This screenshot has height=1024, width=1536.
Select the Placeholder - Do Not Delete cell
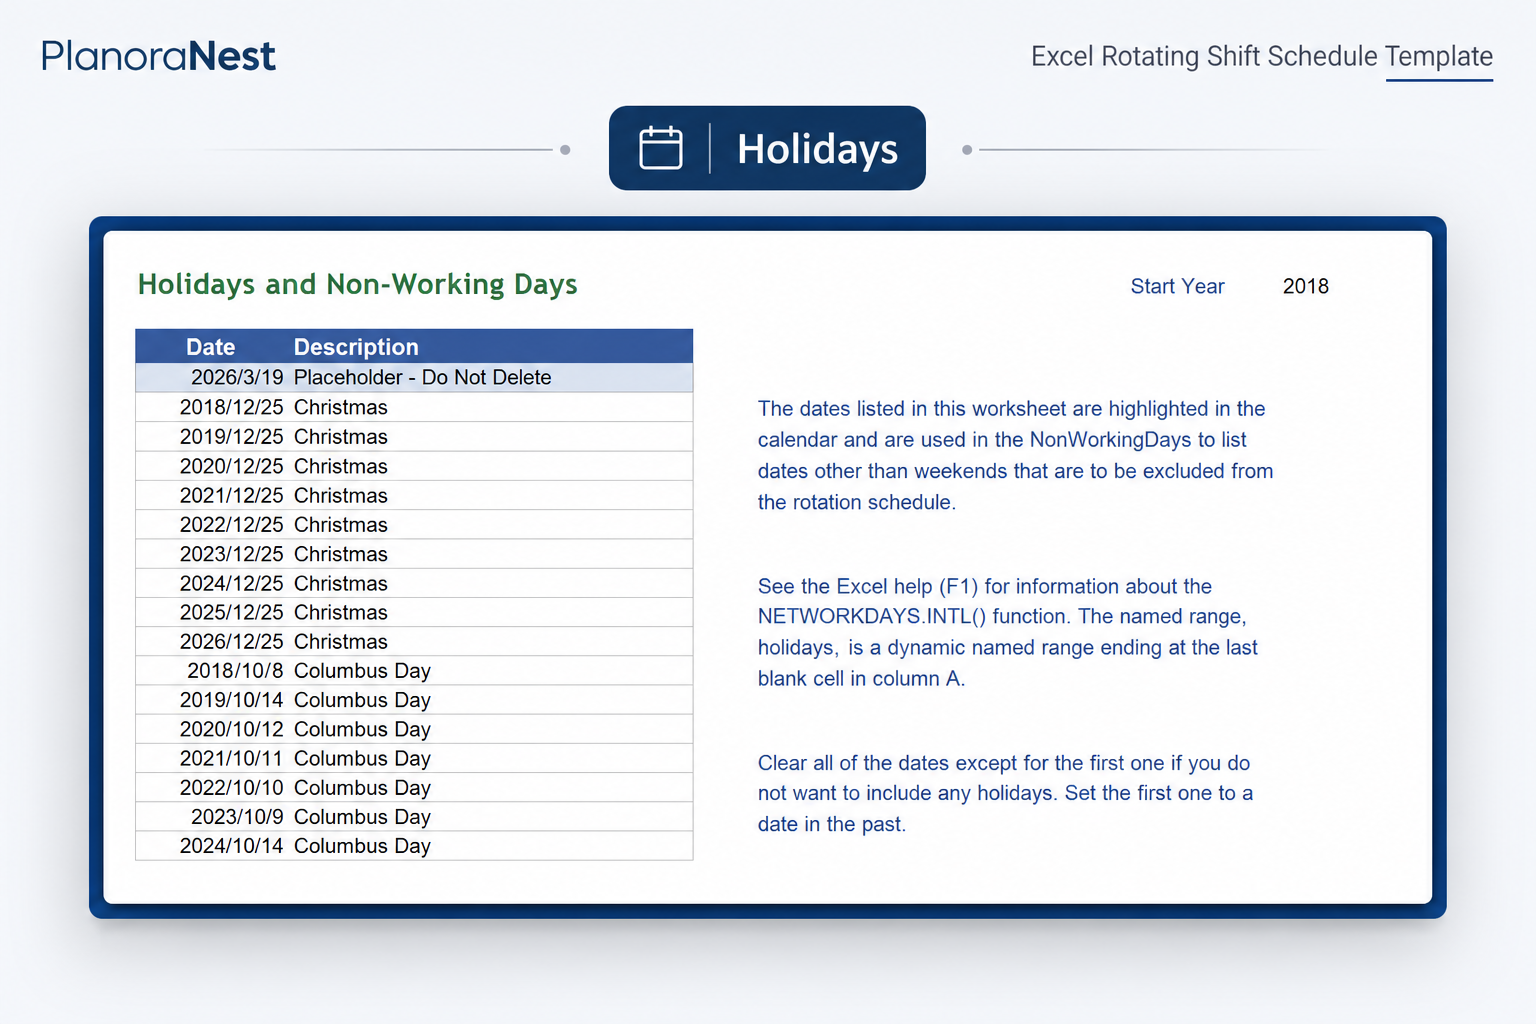422,377
